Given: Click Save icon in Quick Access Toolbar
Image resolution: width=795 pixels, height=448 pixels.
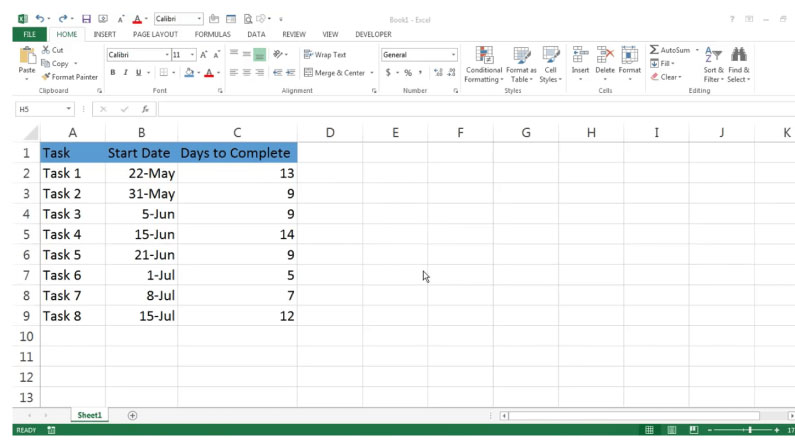Looking at the screenshot, I should tap(86, 19).
